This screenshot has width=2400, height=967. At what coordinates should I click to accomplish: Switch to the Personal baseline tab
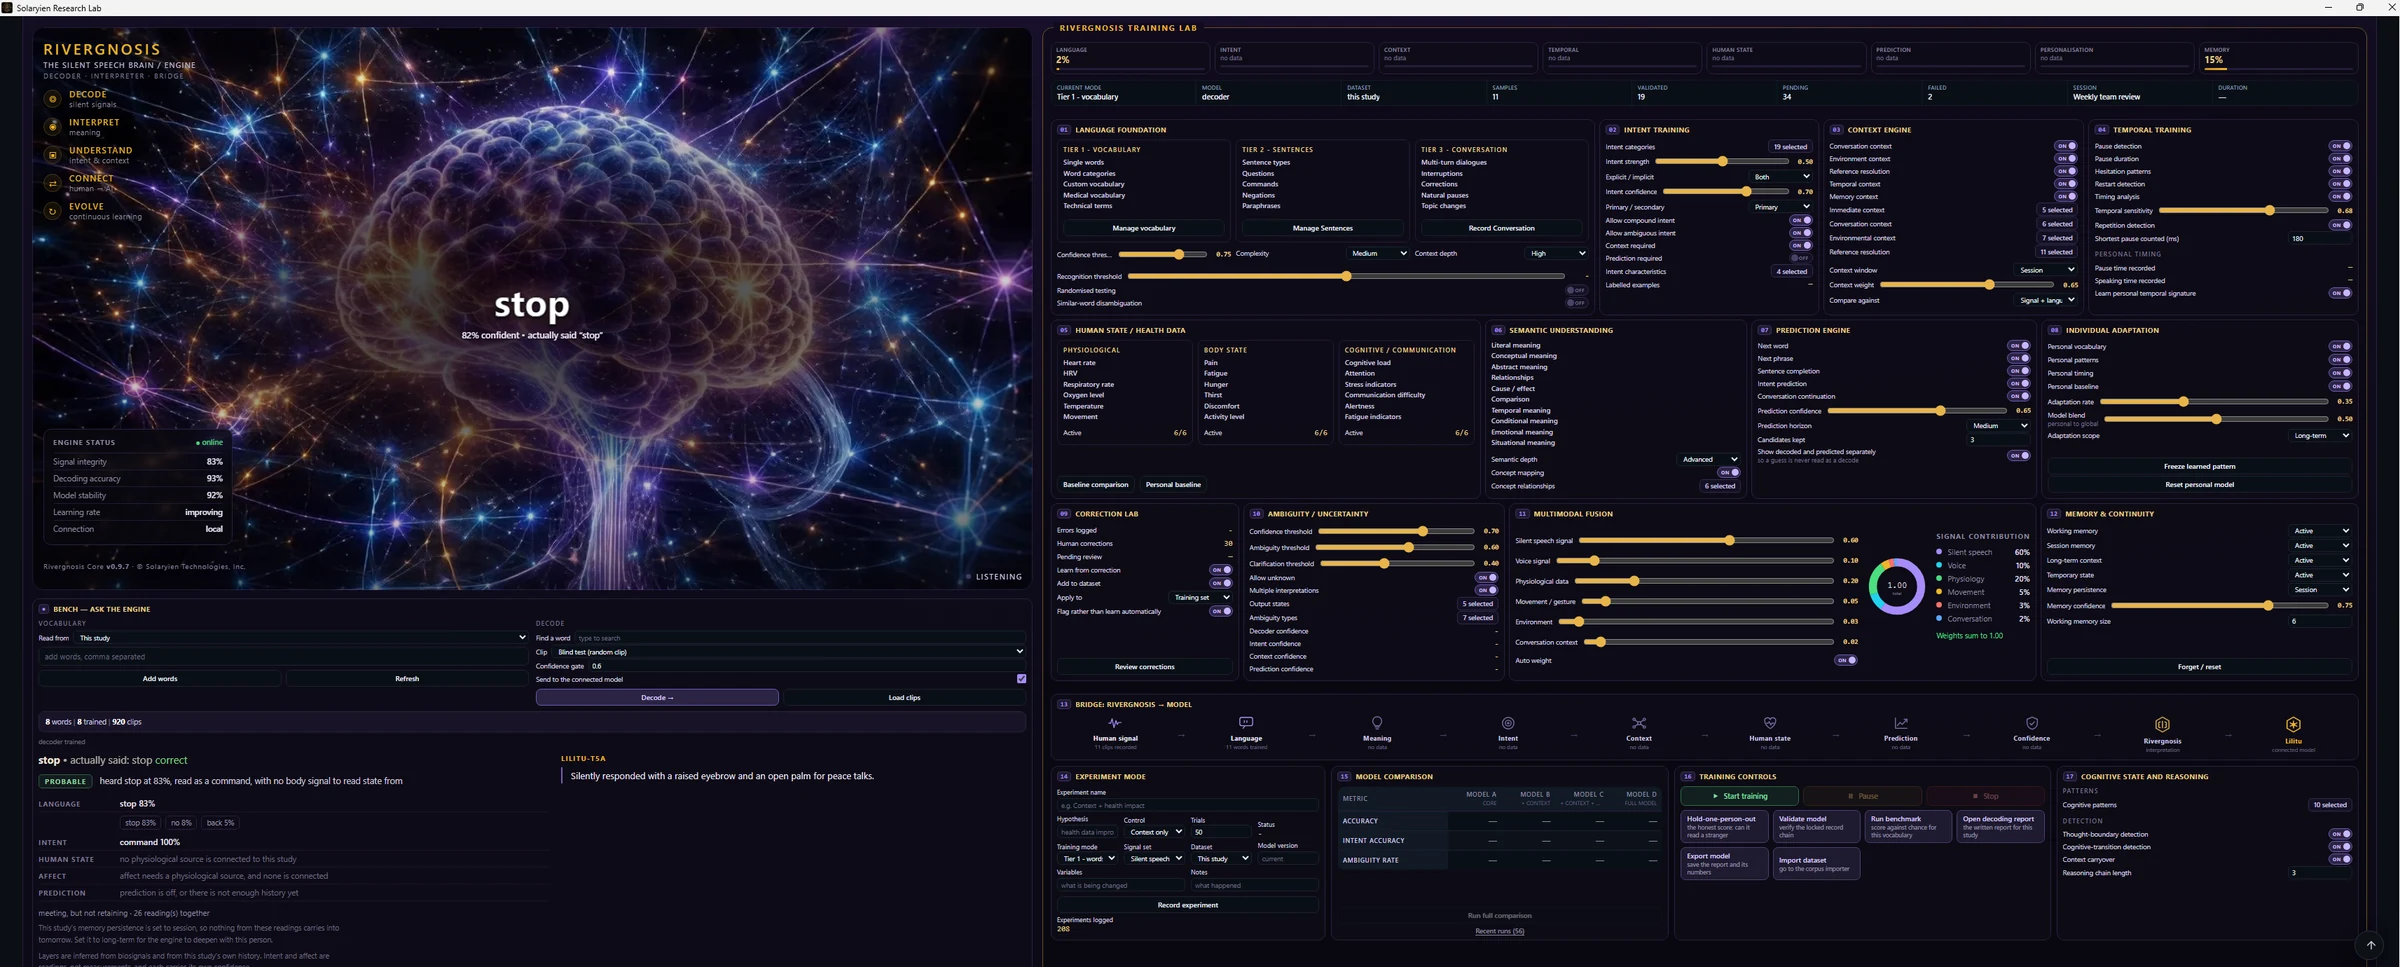click(1173, 485)
